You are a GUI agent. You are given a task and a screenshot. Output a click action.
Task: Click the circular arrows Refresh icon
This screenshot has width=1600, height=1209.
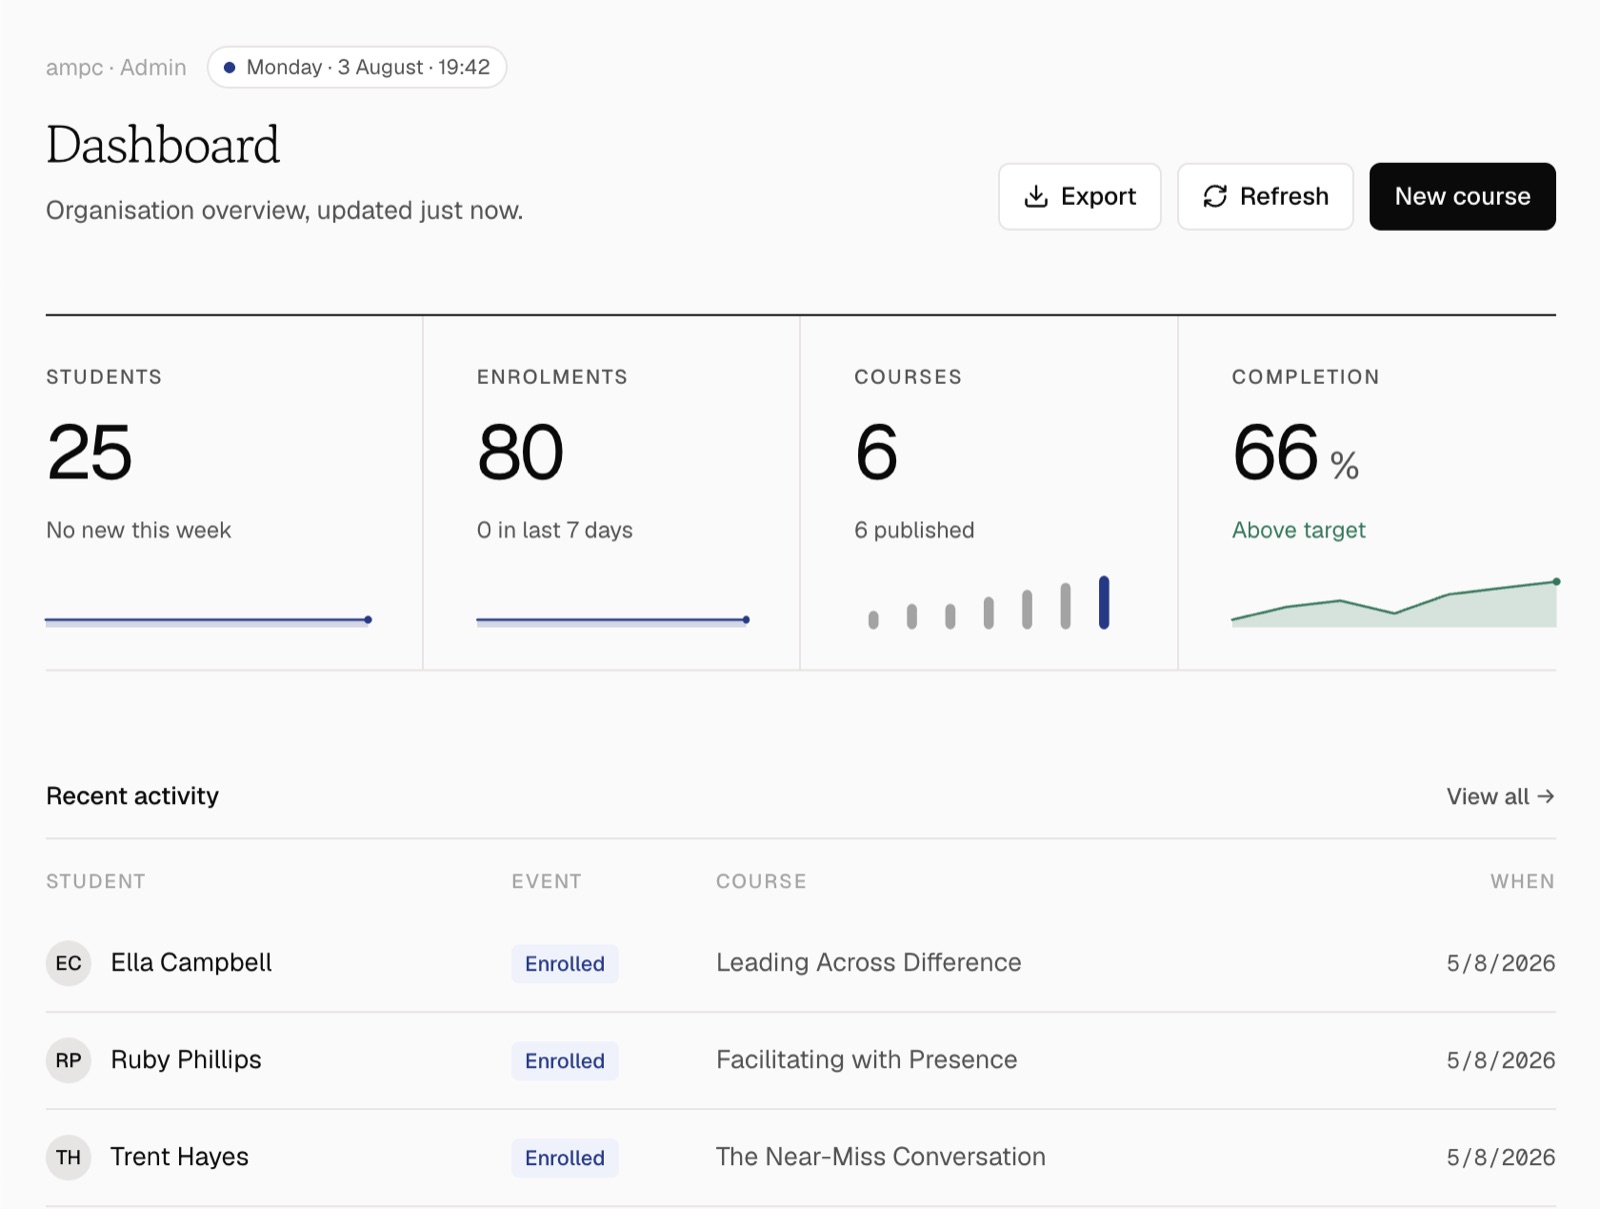[1215, 196]
